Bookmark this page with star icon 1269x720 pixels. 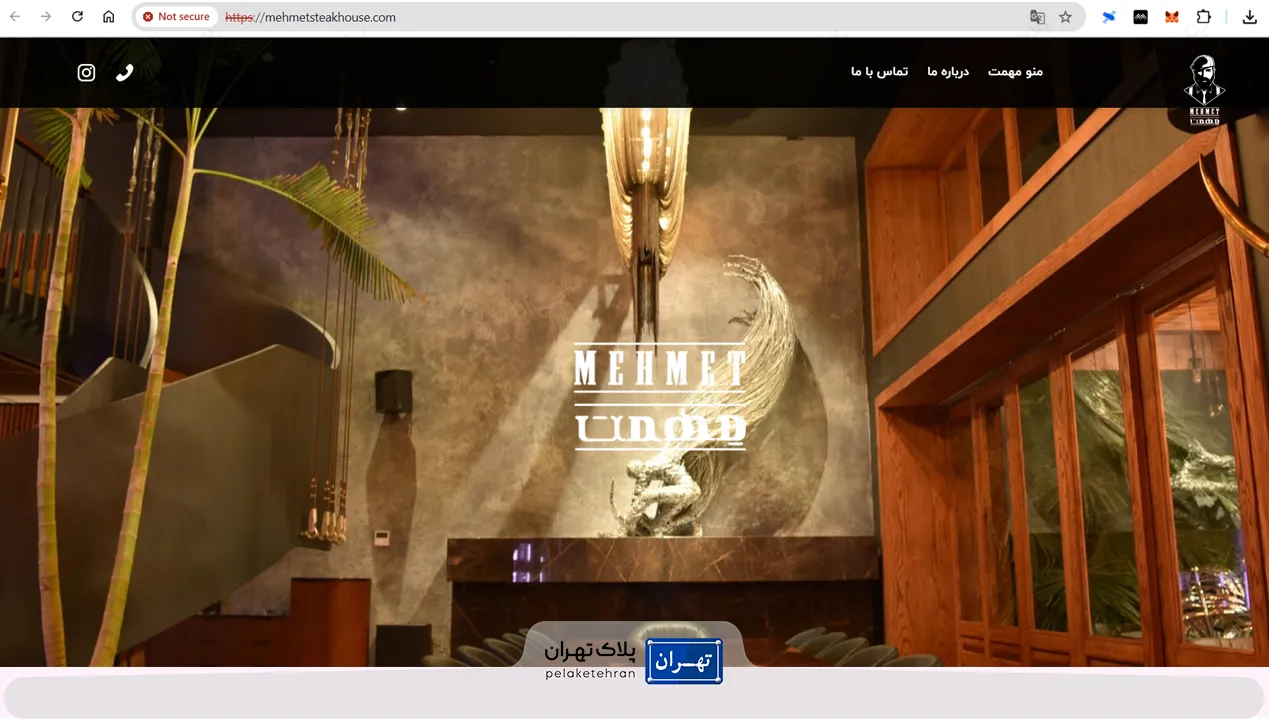pos(1065,17)
